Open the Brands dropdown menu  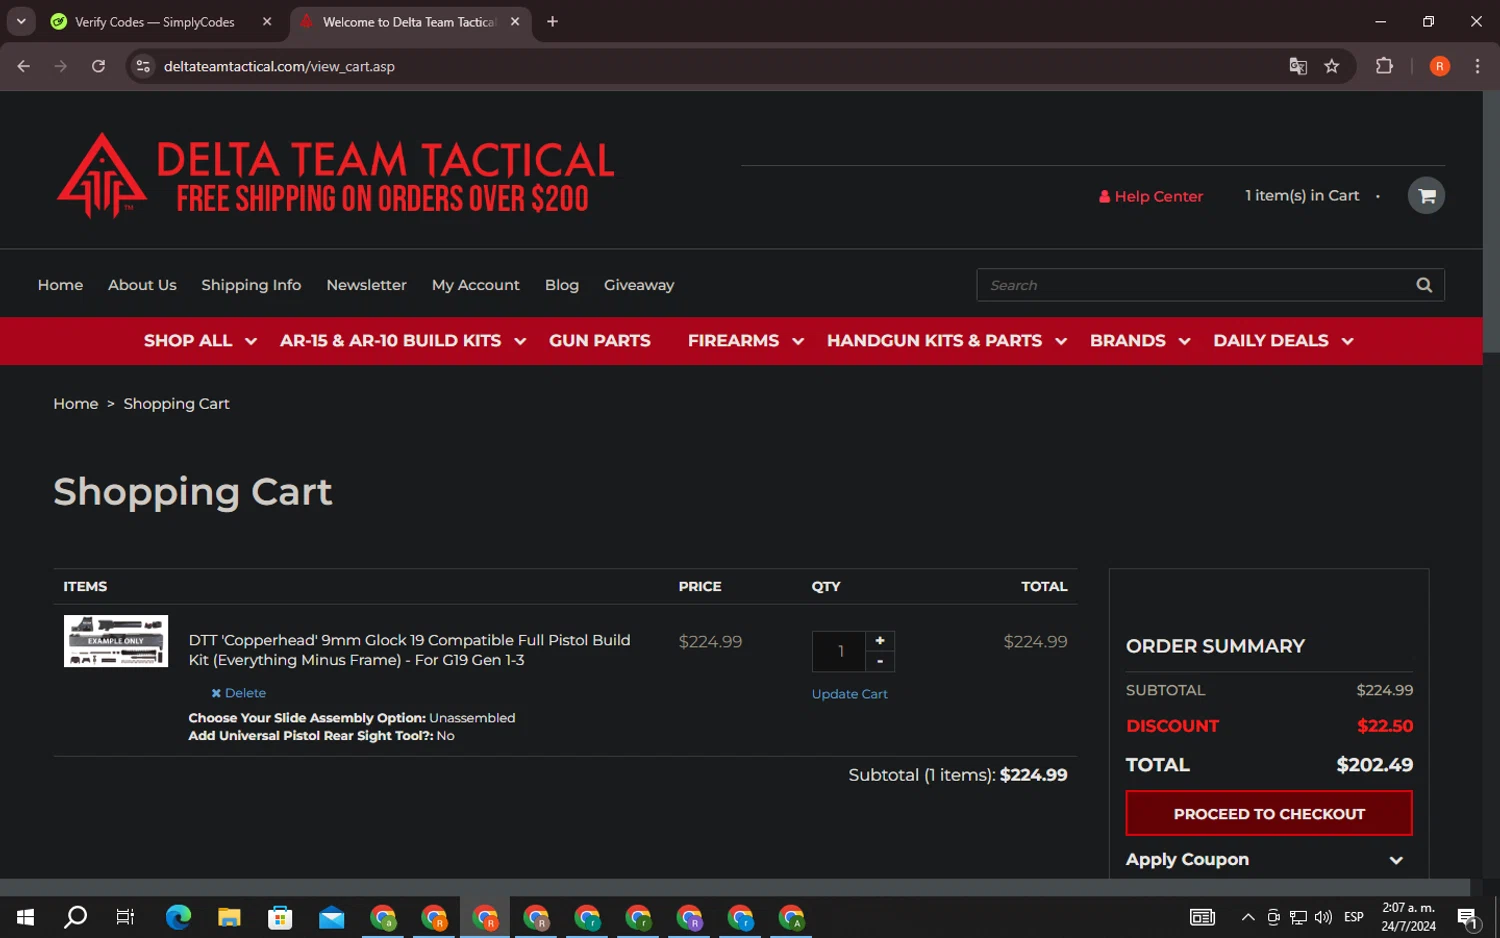(1140, 341)
